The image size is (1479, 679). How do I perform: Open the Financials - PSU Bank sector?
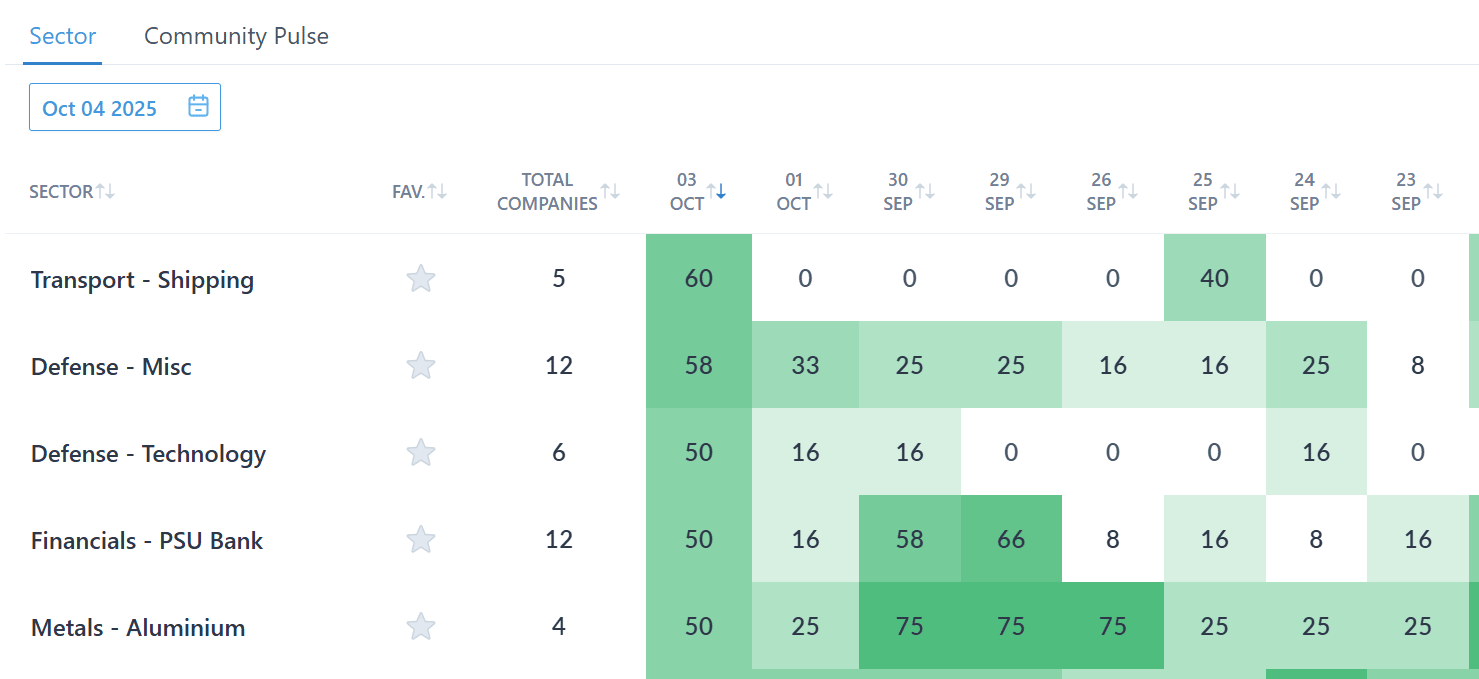tap(147, 541)
